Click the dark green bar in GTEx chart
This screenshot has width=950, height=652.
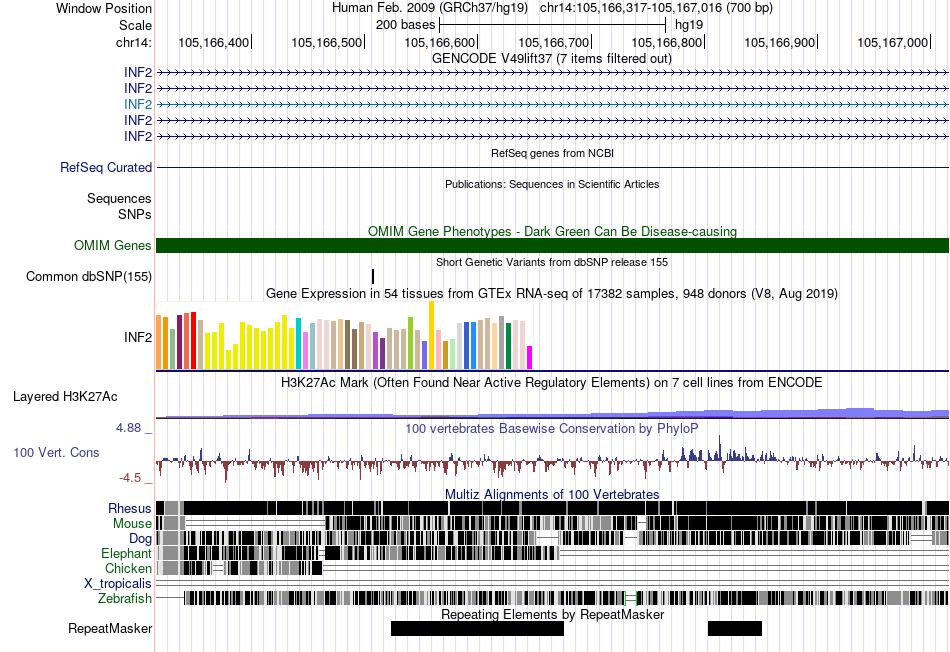(509, 346)
